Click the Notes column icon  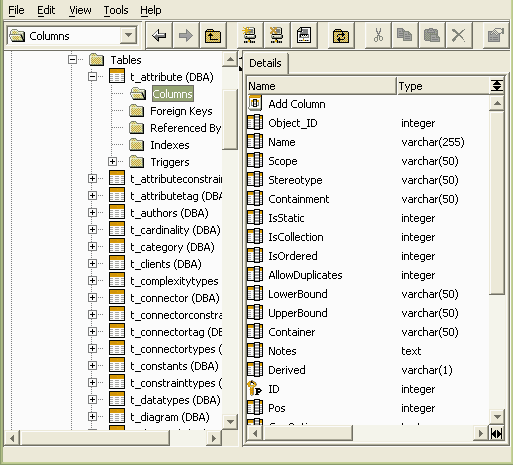[255, 351]
